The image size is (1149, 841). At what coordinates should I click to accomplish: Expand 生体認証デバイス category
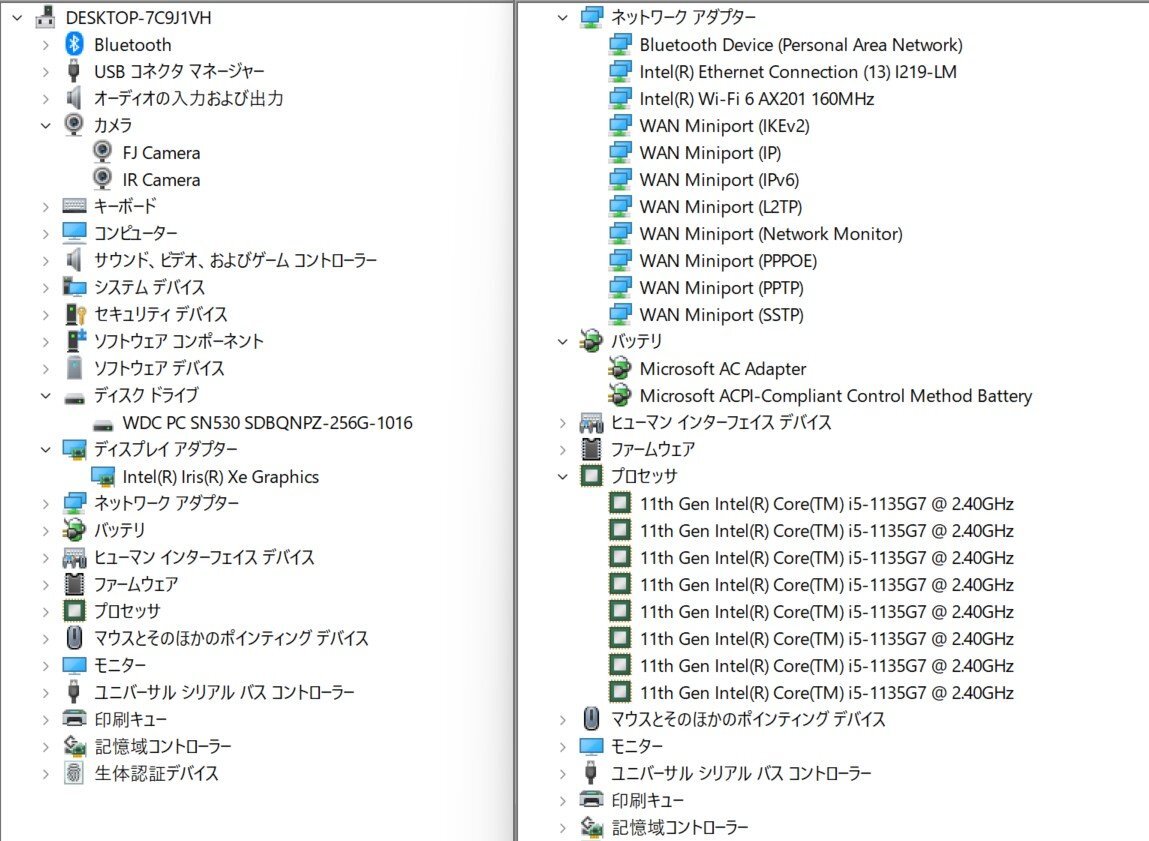pyautogui.click(x=45, y=774)
